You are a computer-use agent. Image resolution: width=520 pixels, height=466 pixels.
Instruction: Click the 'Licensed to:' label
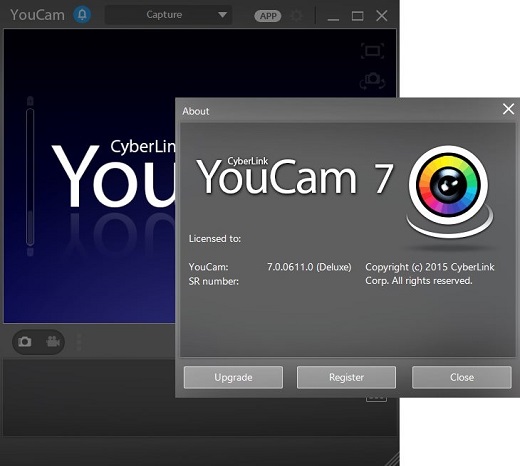click(215, 239)
